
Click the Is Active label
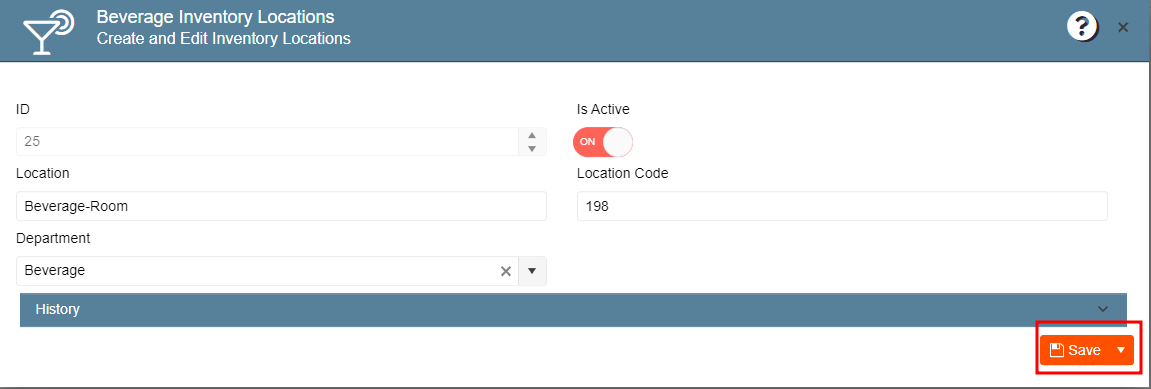pos(603,109)
